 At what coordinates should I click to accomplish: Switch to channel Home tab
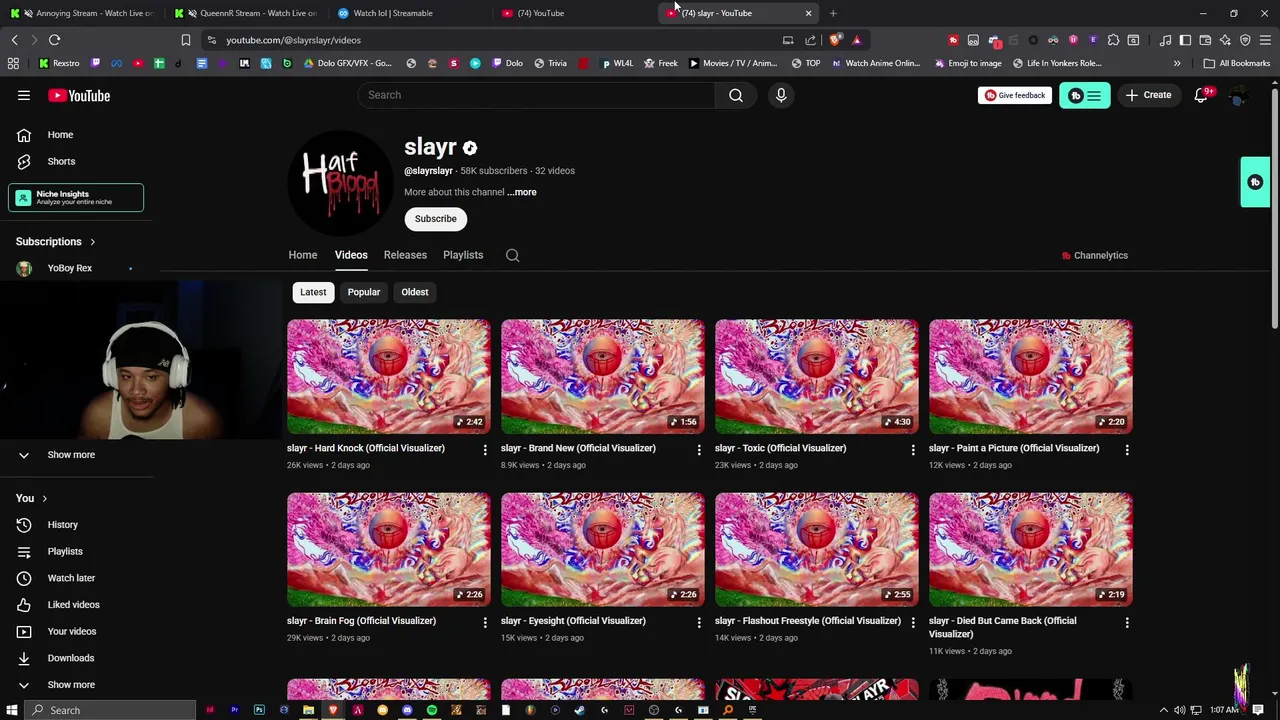(303, 255)
